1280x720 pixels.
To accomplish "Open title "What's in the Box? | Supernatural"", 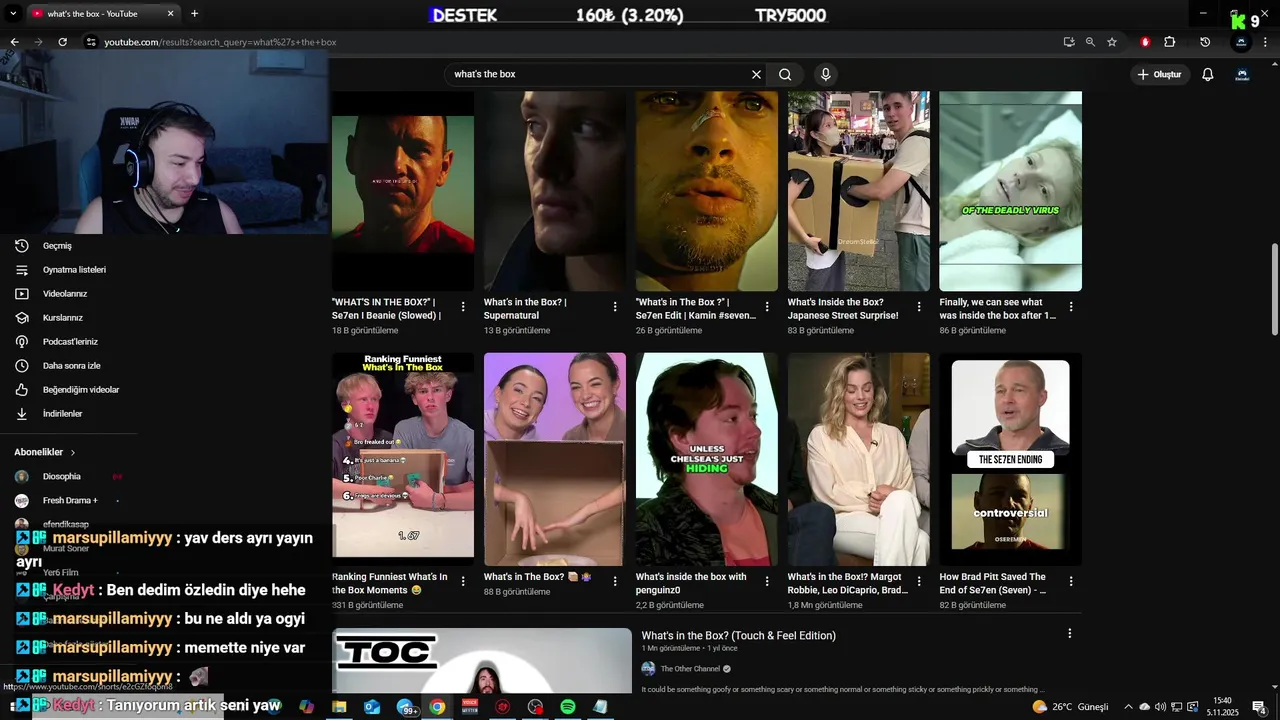I will pos(525,308).
